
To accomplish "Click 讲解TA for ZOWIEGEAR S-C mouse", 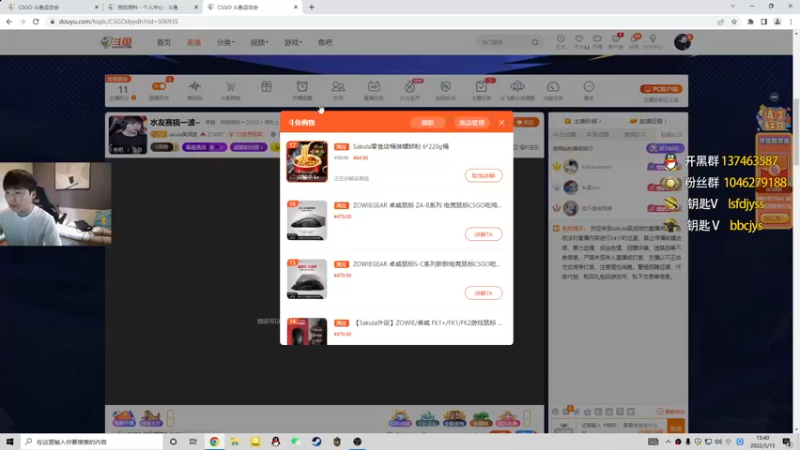I will tap(483, 293).
